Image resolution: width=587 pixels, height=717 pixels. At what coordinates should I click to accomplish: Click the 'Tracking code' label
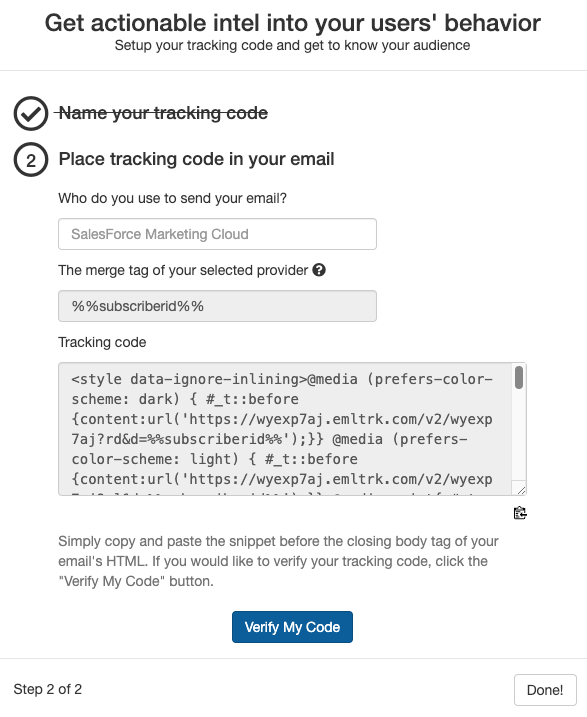click(102, 342)
